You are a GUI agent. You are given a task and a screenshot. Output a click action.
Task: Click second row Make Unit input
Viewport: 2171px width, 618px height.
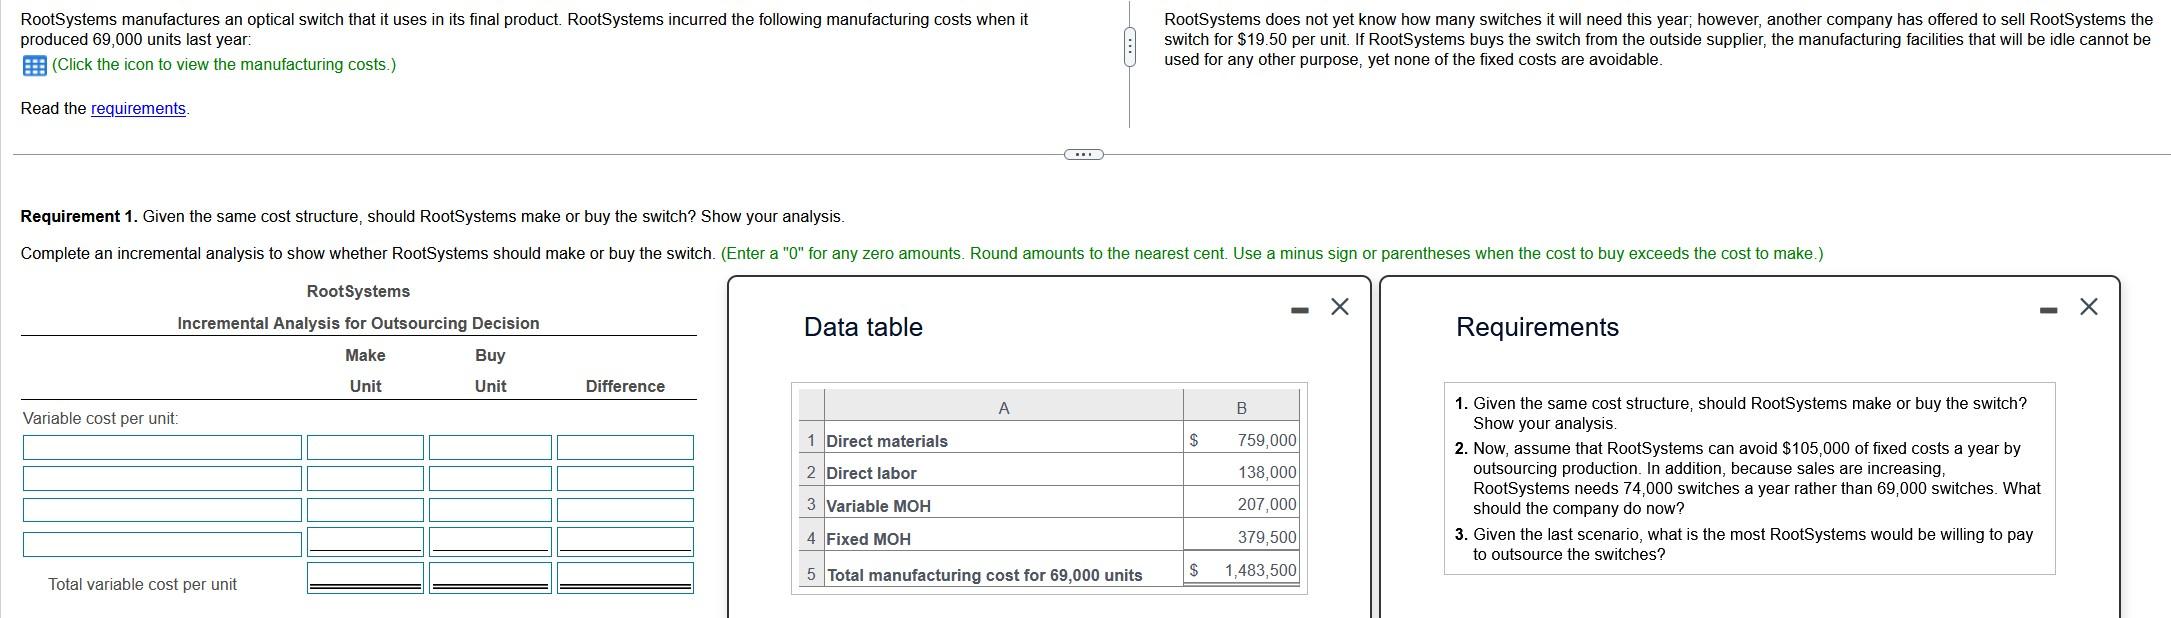pos(365,478)
